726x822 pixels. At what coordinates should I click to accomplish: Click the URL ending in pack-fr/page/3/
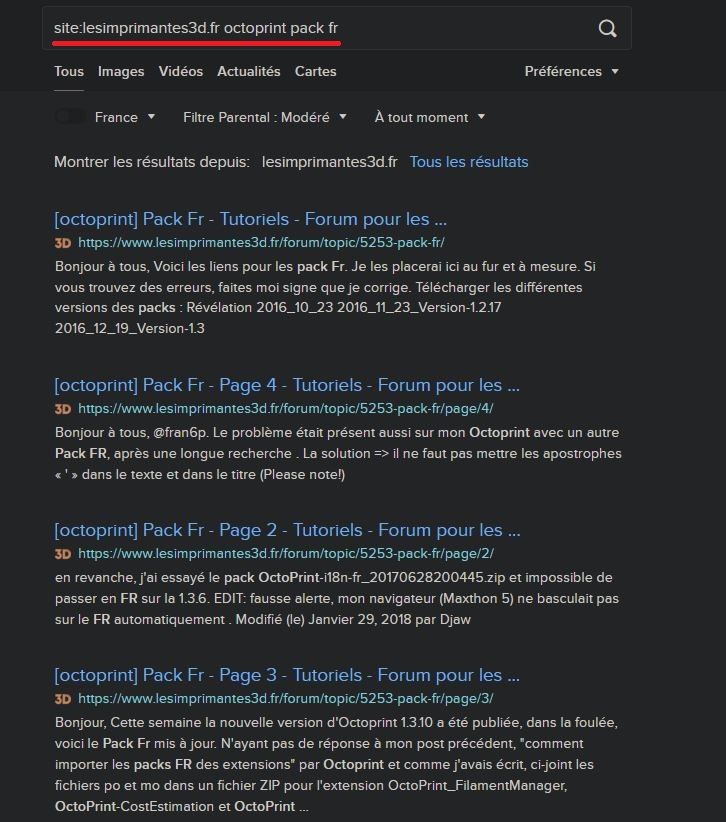[x=286, y=698]
